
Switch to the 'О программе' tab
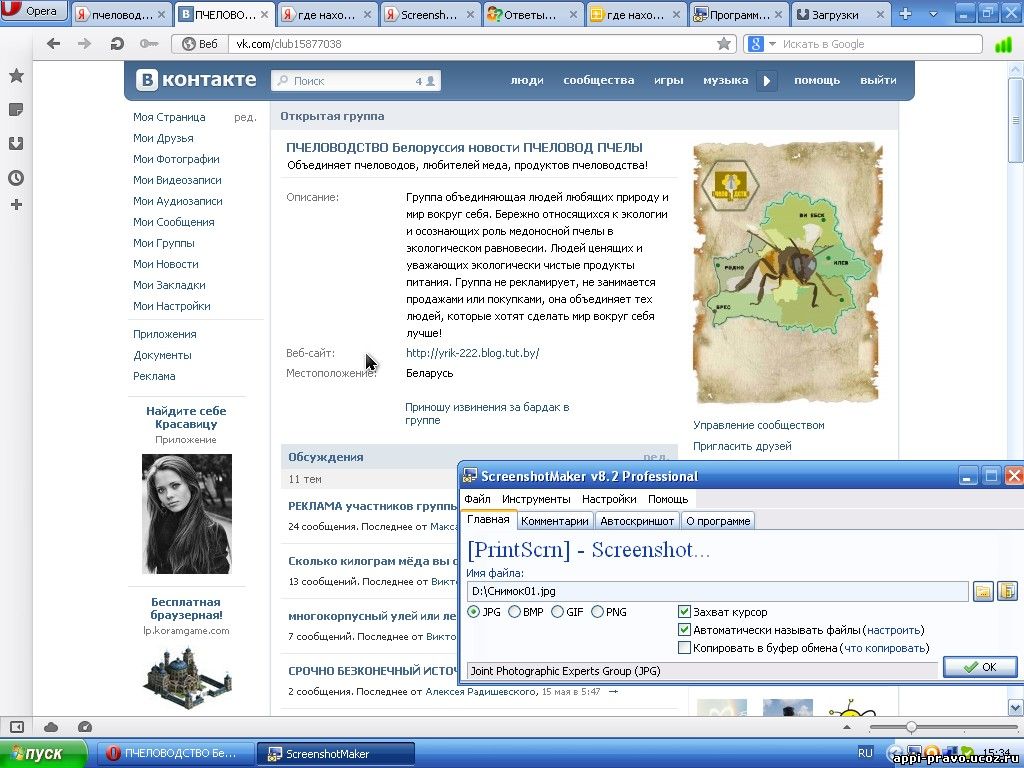pyautogui.click(x=718, y=521)
